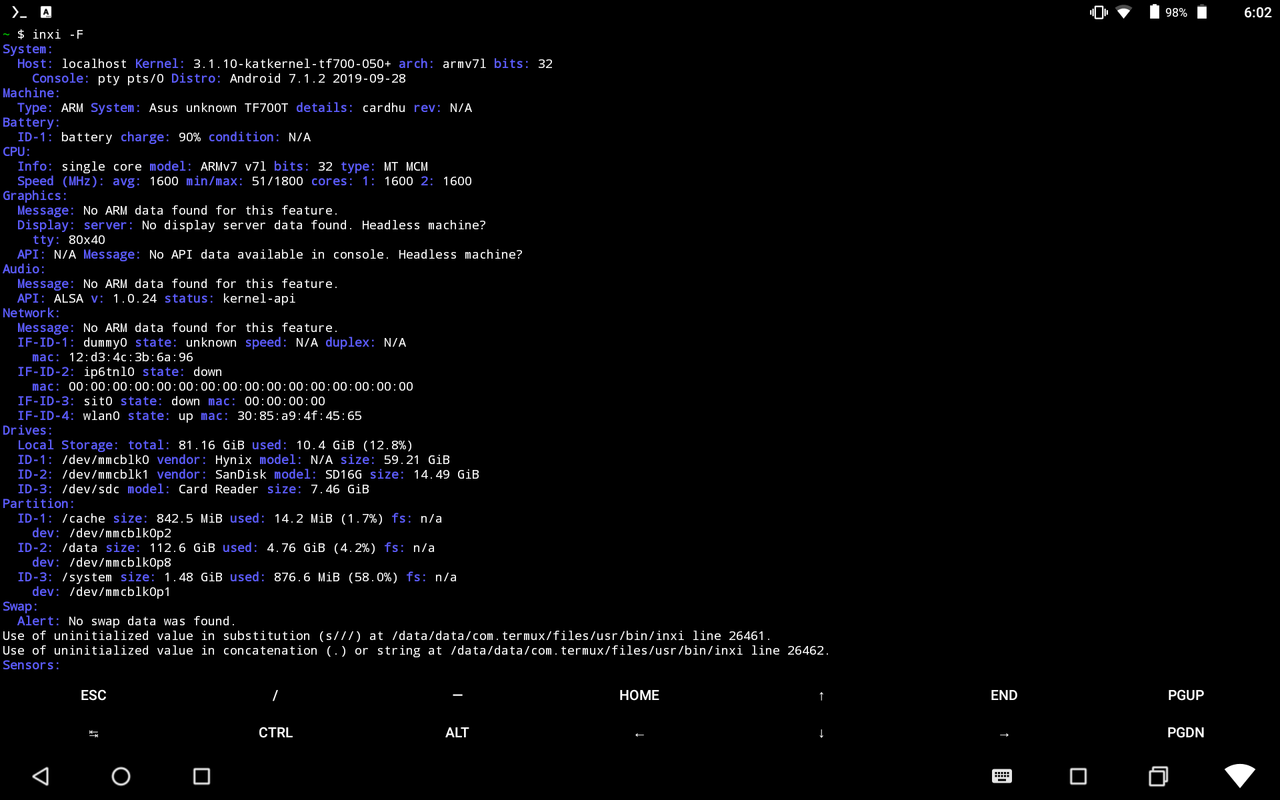Click '/dev/mmcblk0p8' device text
Screen dimensions: 1280x800
120,562
